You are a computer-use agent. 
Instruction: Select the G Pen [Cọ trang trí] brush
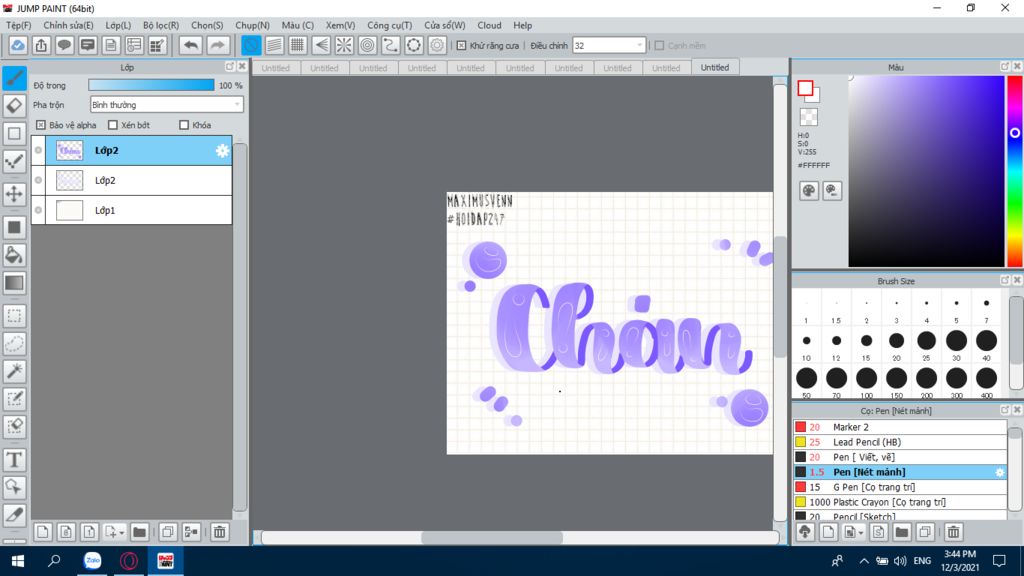[x=900, y=487]
